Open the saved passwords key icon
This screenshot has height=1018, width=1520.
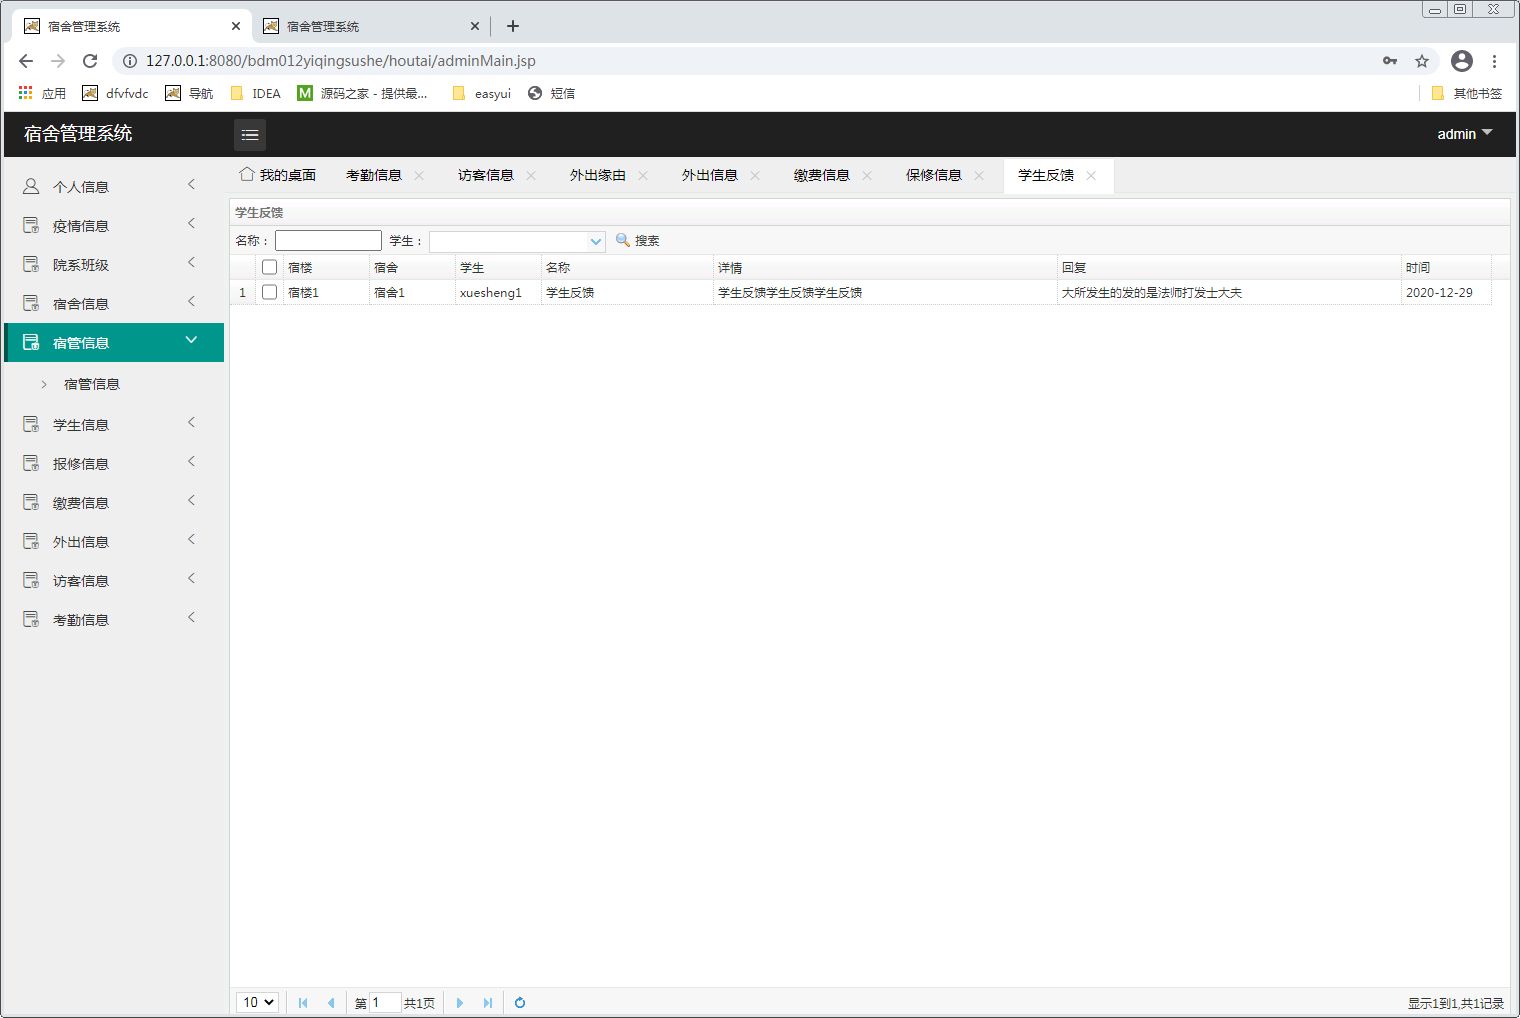coord(1390,61)
